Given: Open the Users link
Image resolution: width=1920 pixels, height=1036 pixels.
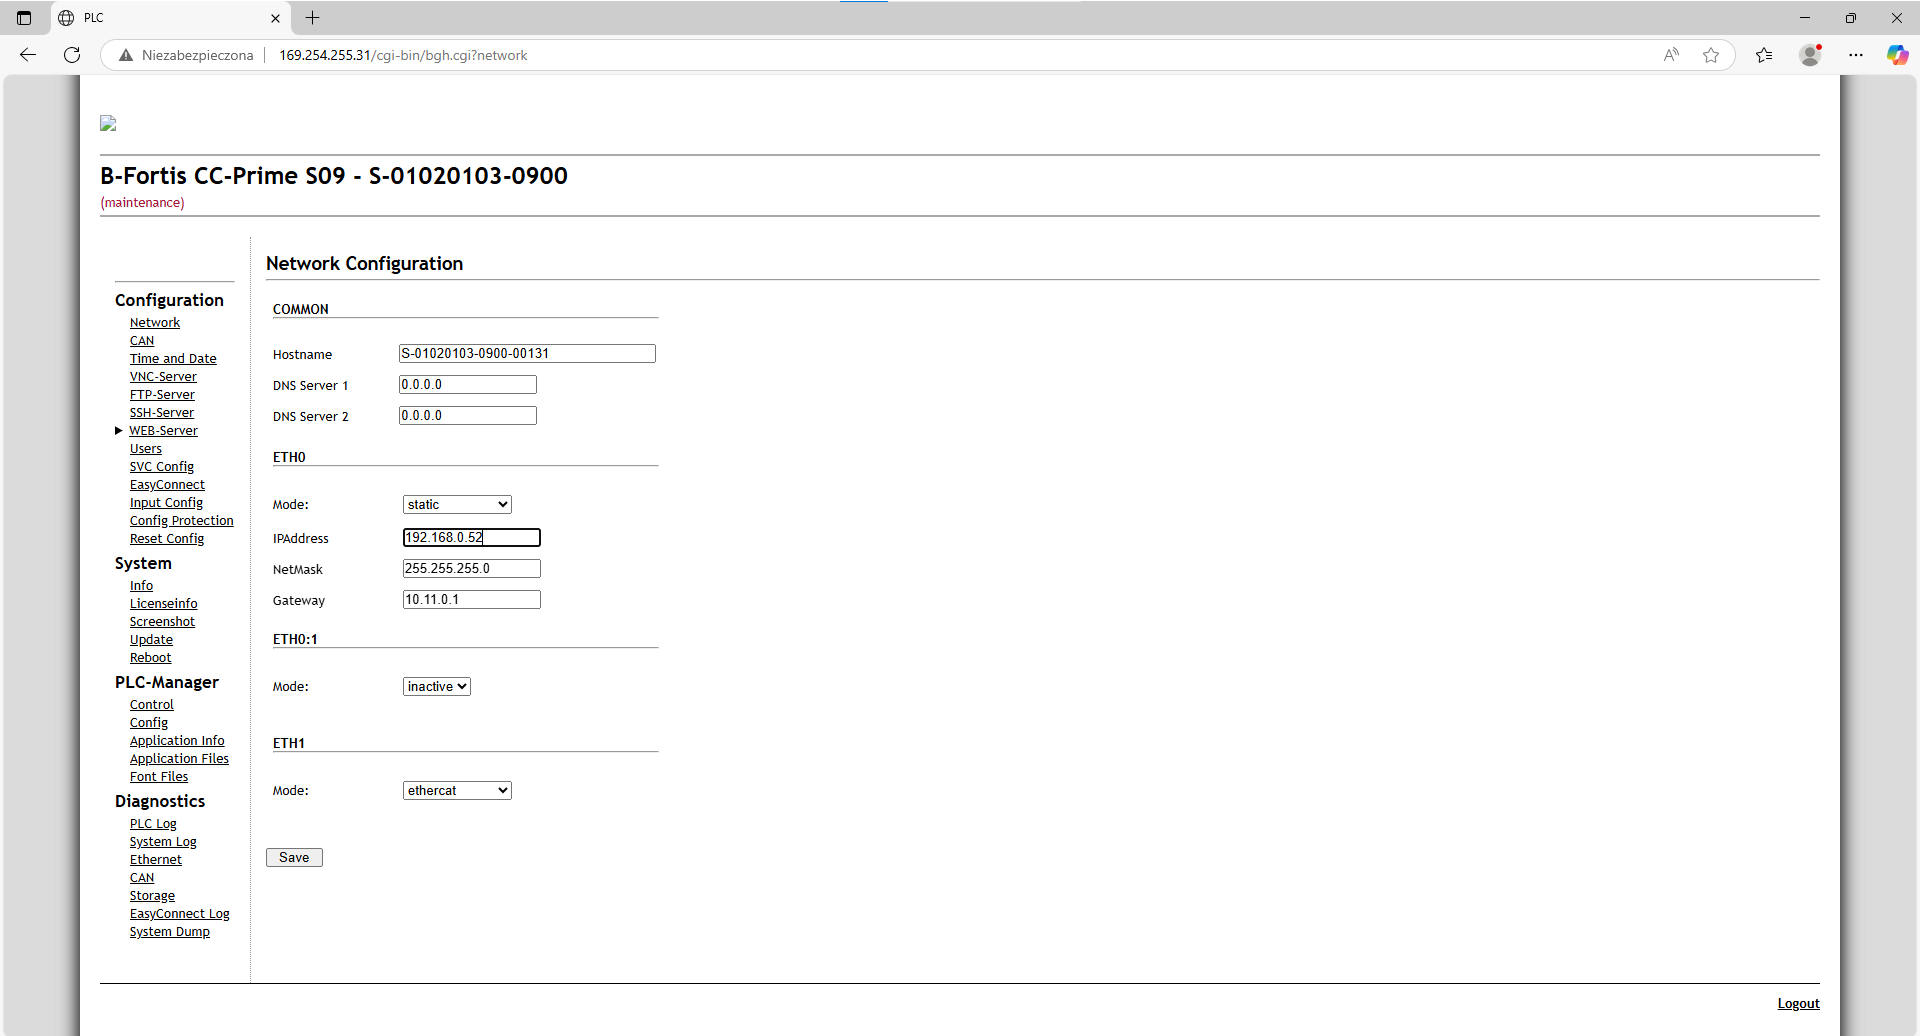Looking at the screenshot, I should [146, 449].
